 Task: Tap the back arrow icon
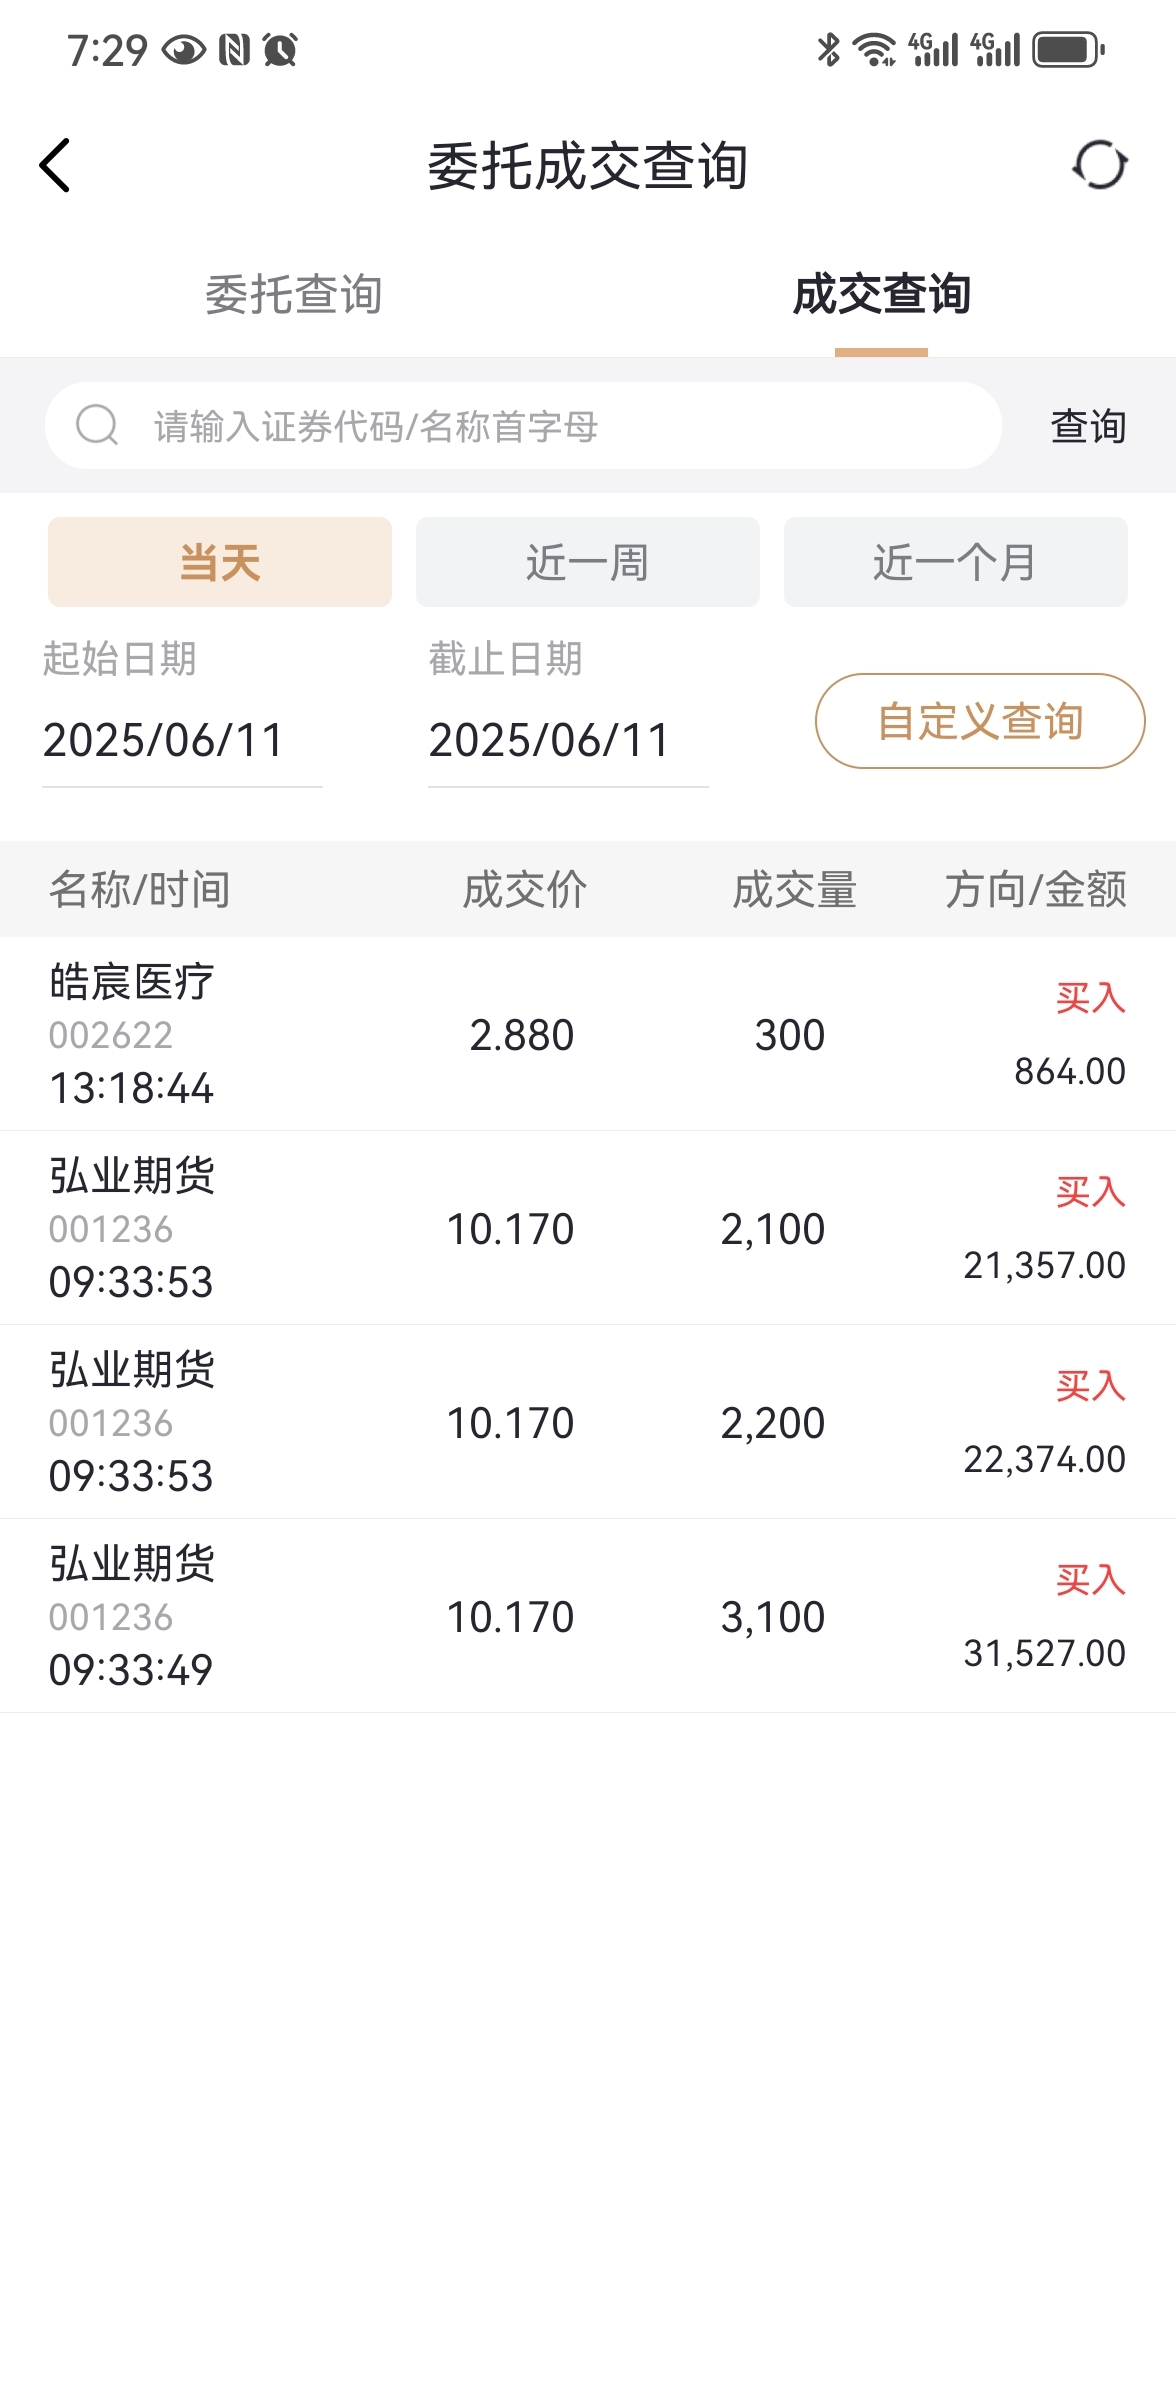pyautogui.click(x=55, y=165)
